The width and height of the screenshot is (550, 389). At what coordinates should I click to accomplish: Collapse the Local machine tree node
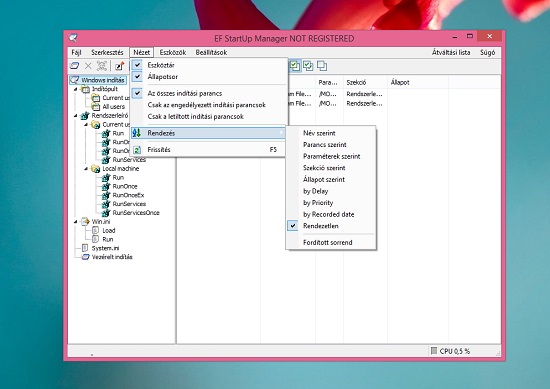(x=86, y=169)
